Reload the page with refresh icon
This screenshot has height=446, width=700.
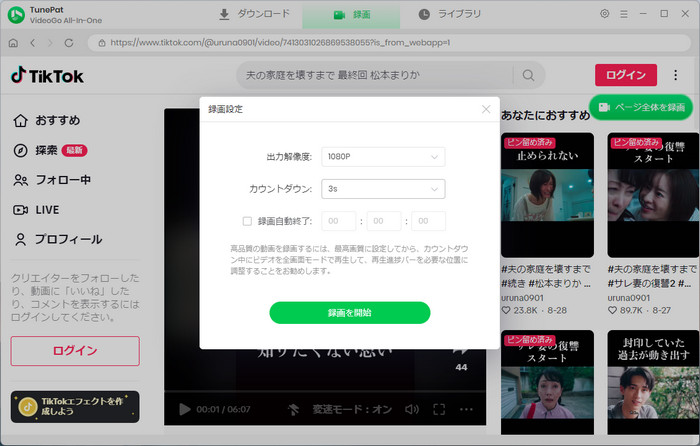69,43
